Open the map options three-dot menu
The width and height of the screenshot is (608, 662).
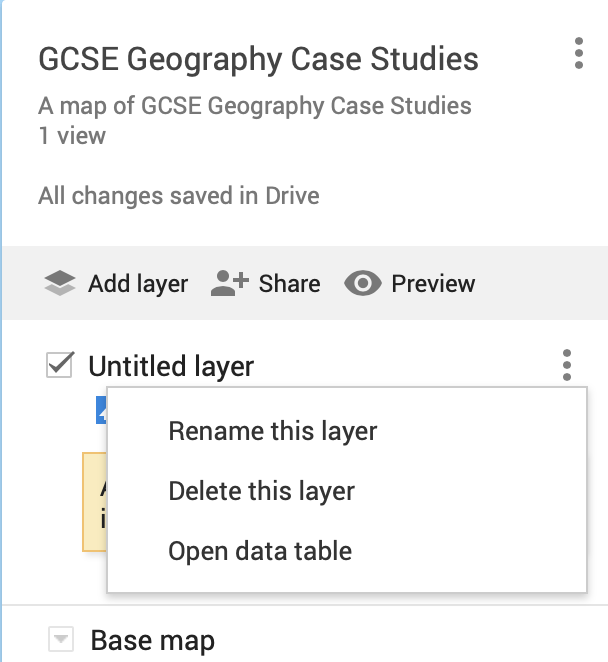click(578, 53)
